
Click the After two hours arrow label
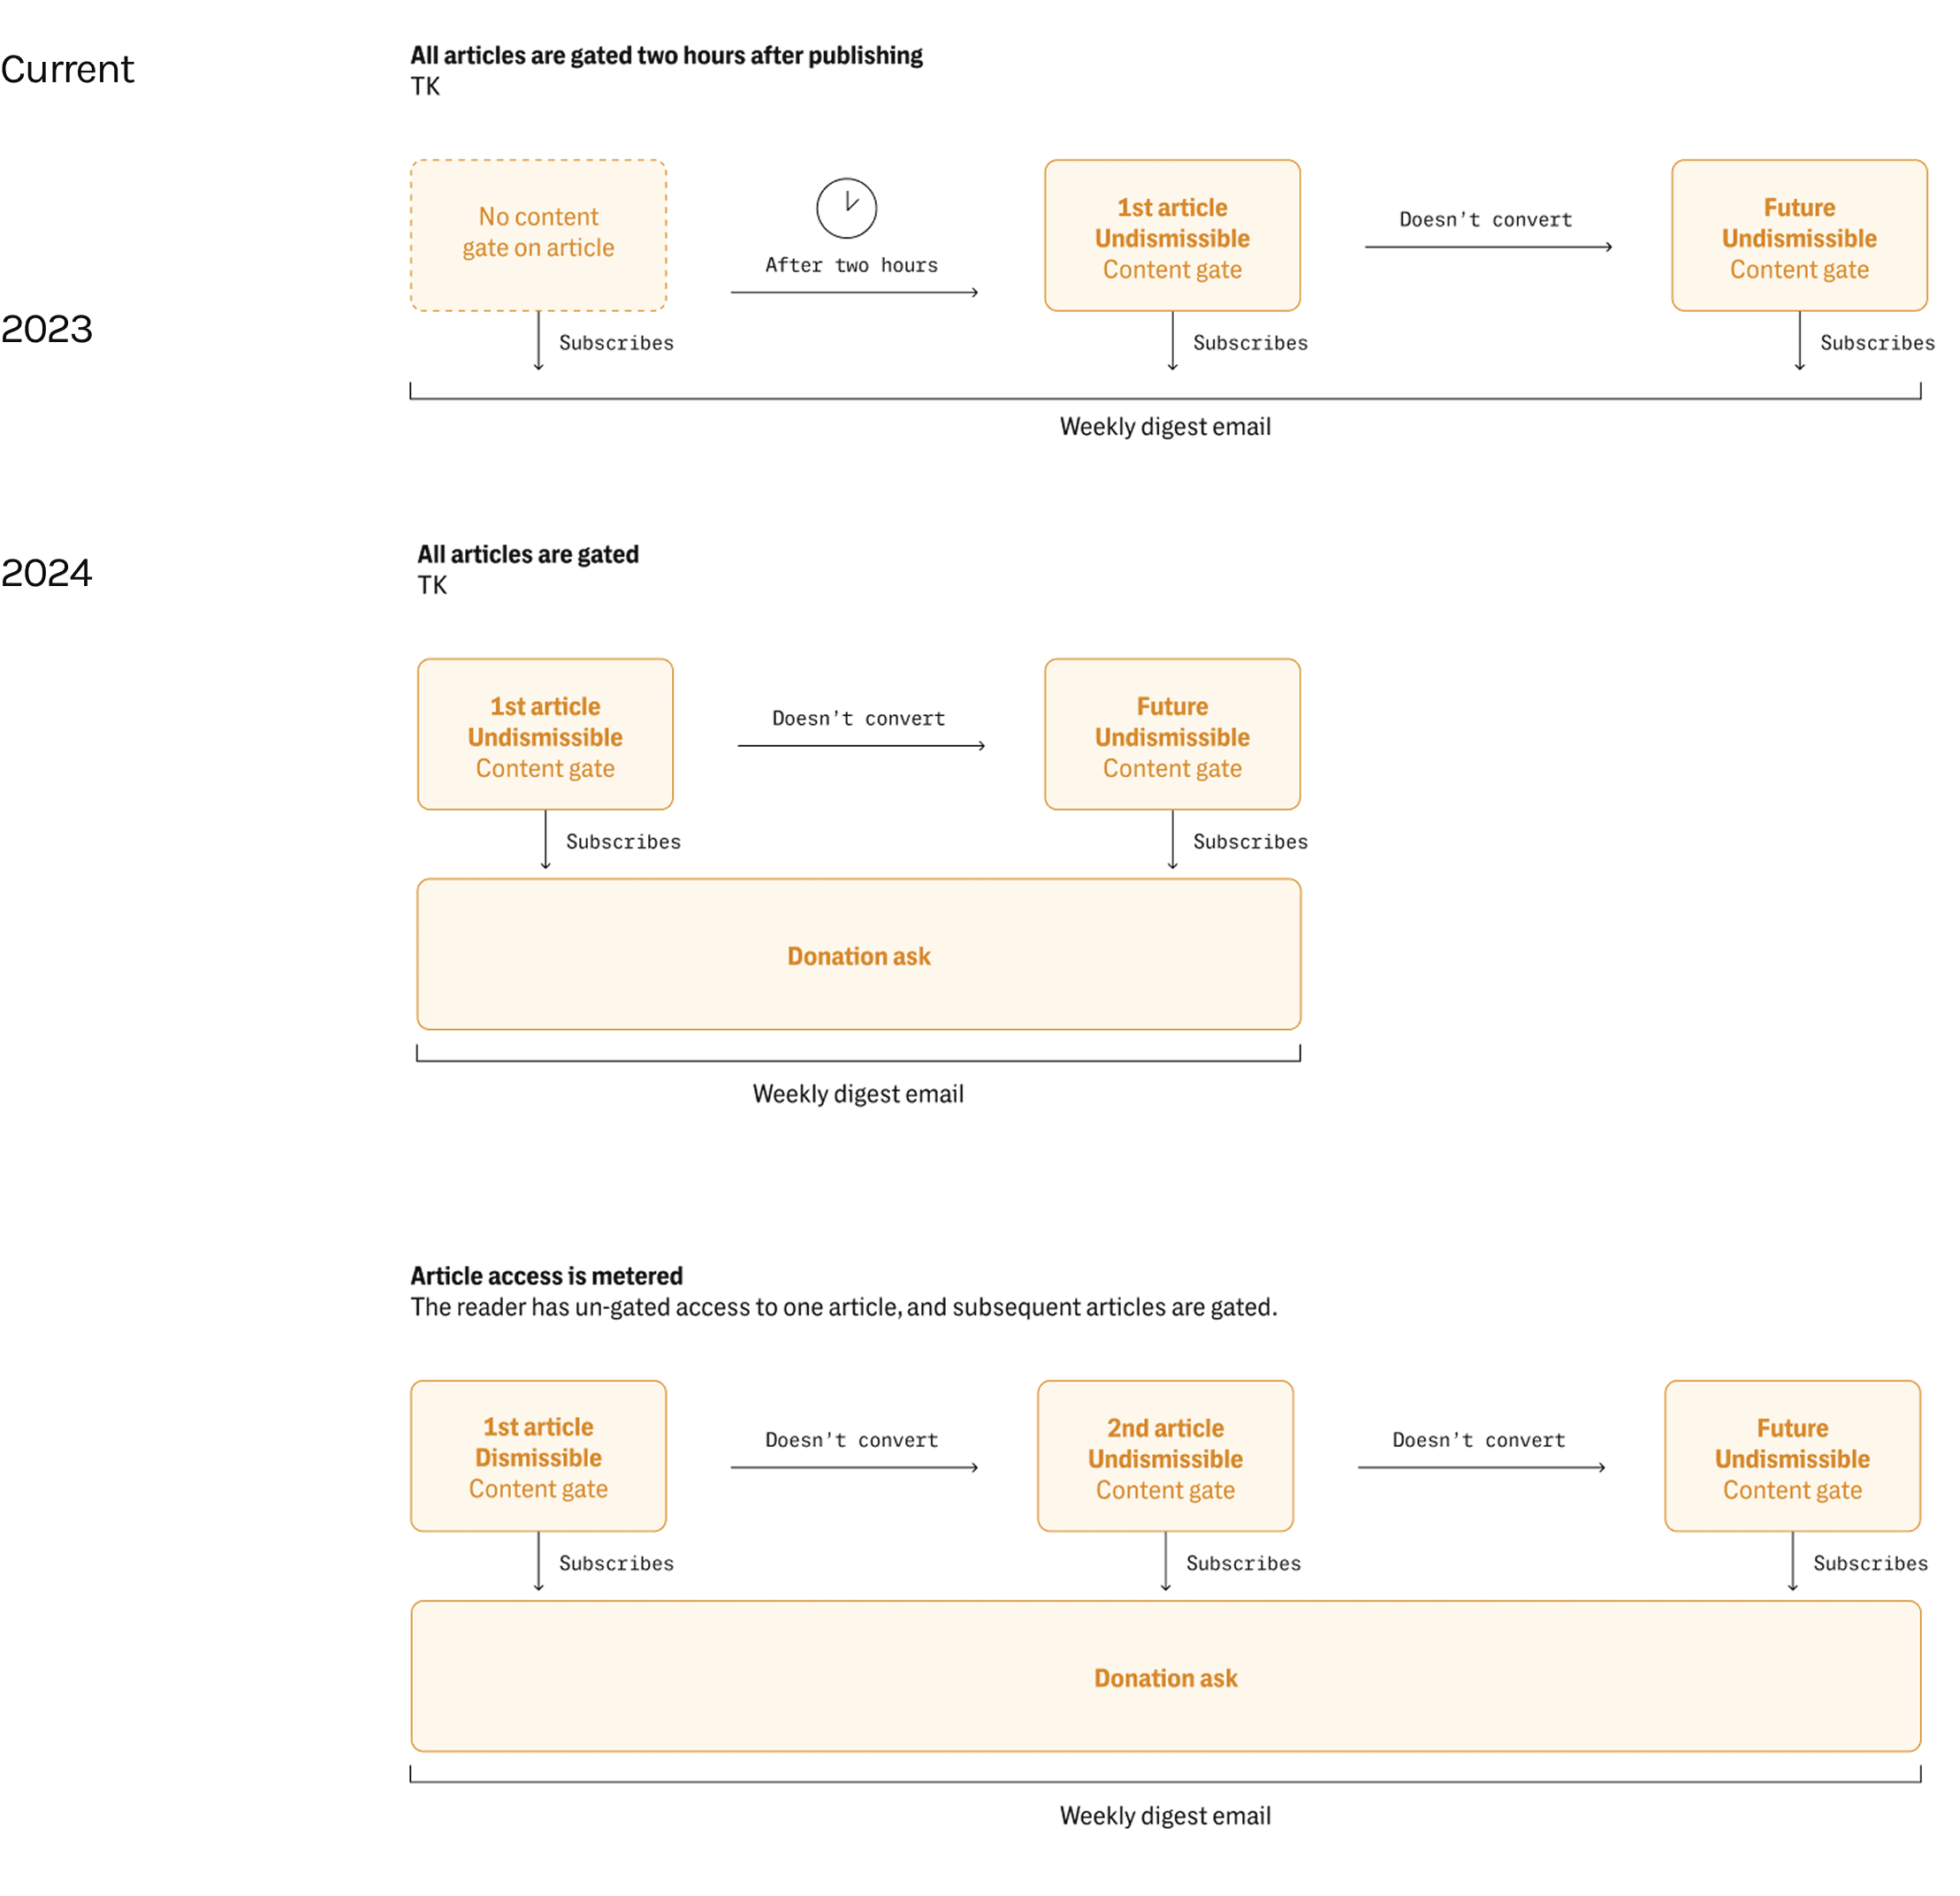(x=851, y=265)
